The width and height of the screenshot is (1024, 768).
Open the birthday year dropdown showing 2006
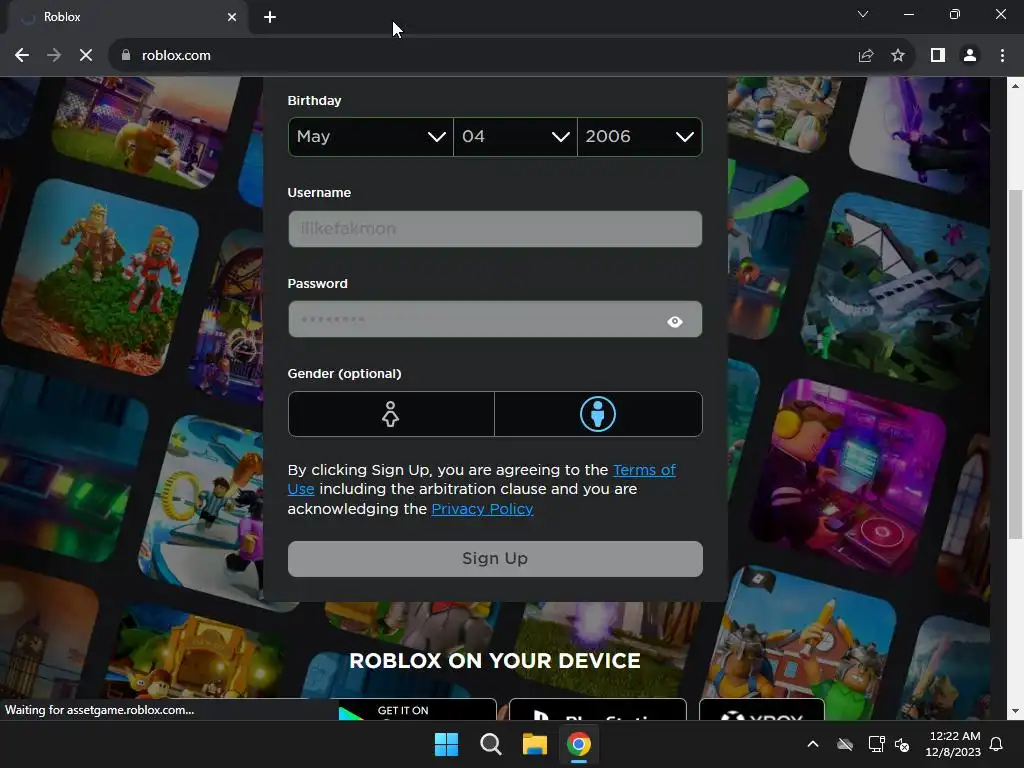pyautogui.click(x=639, y=136)
